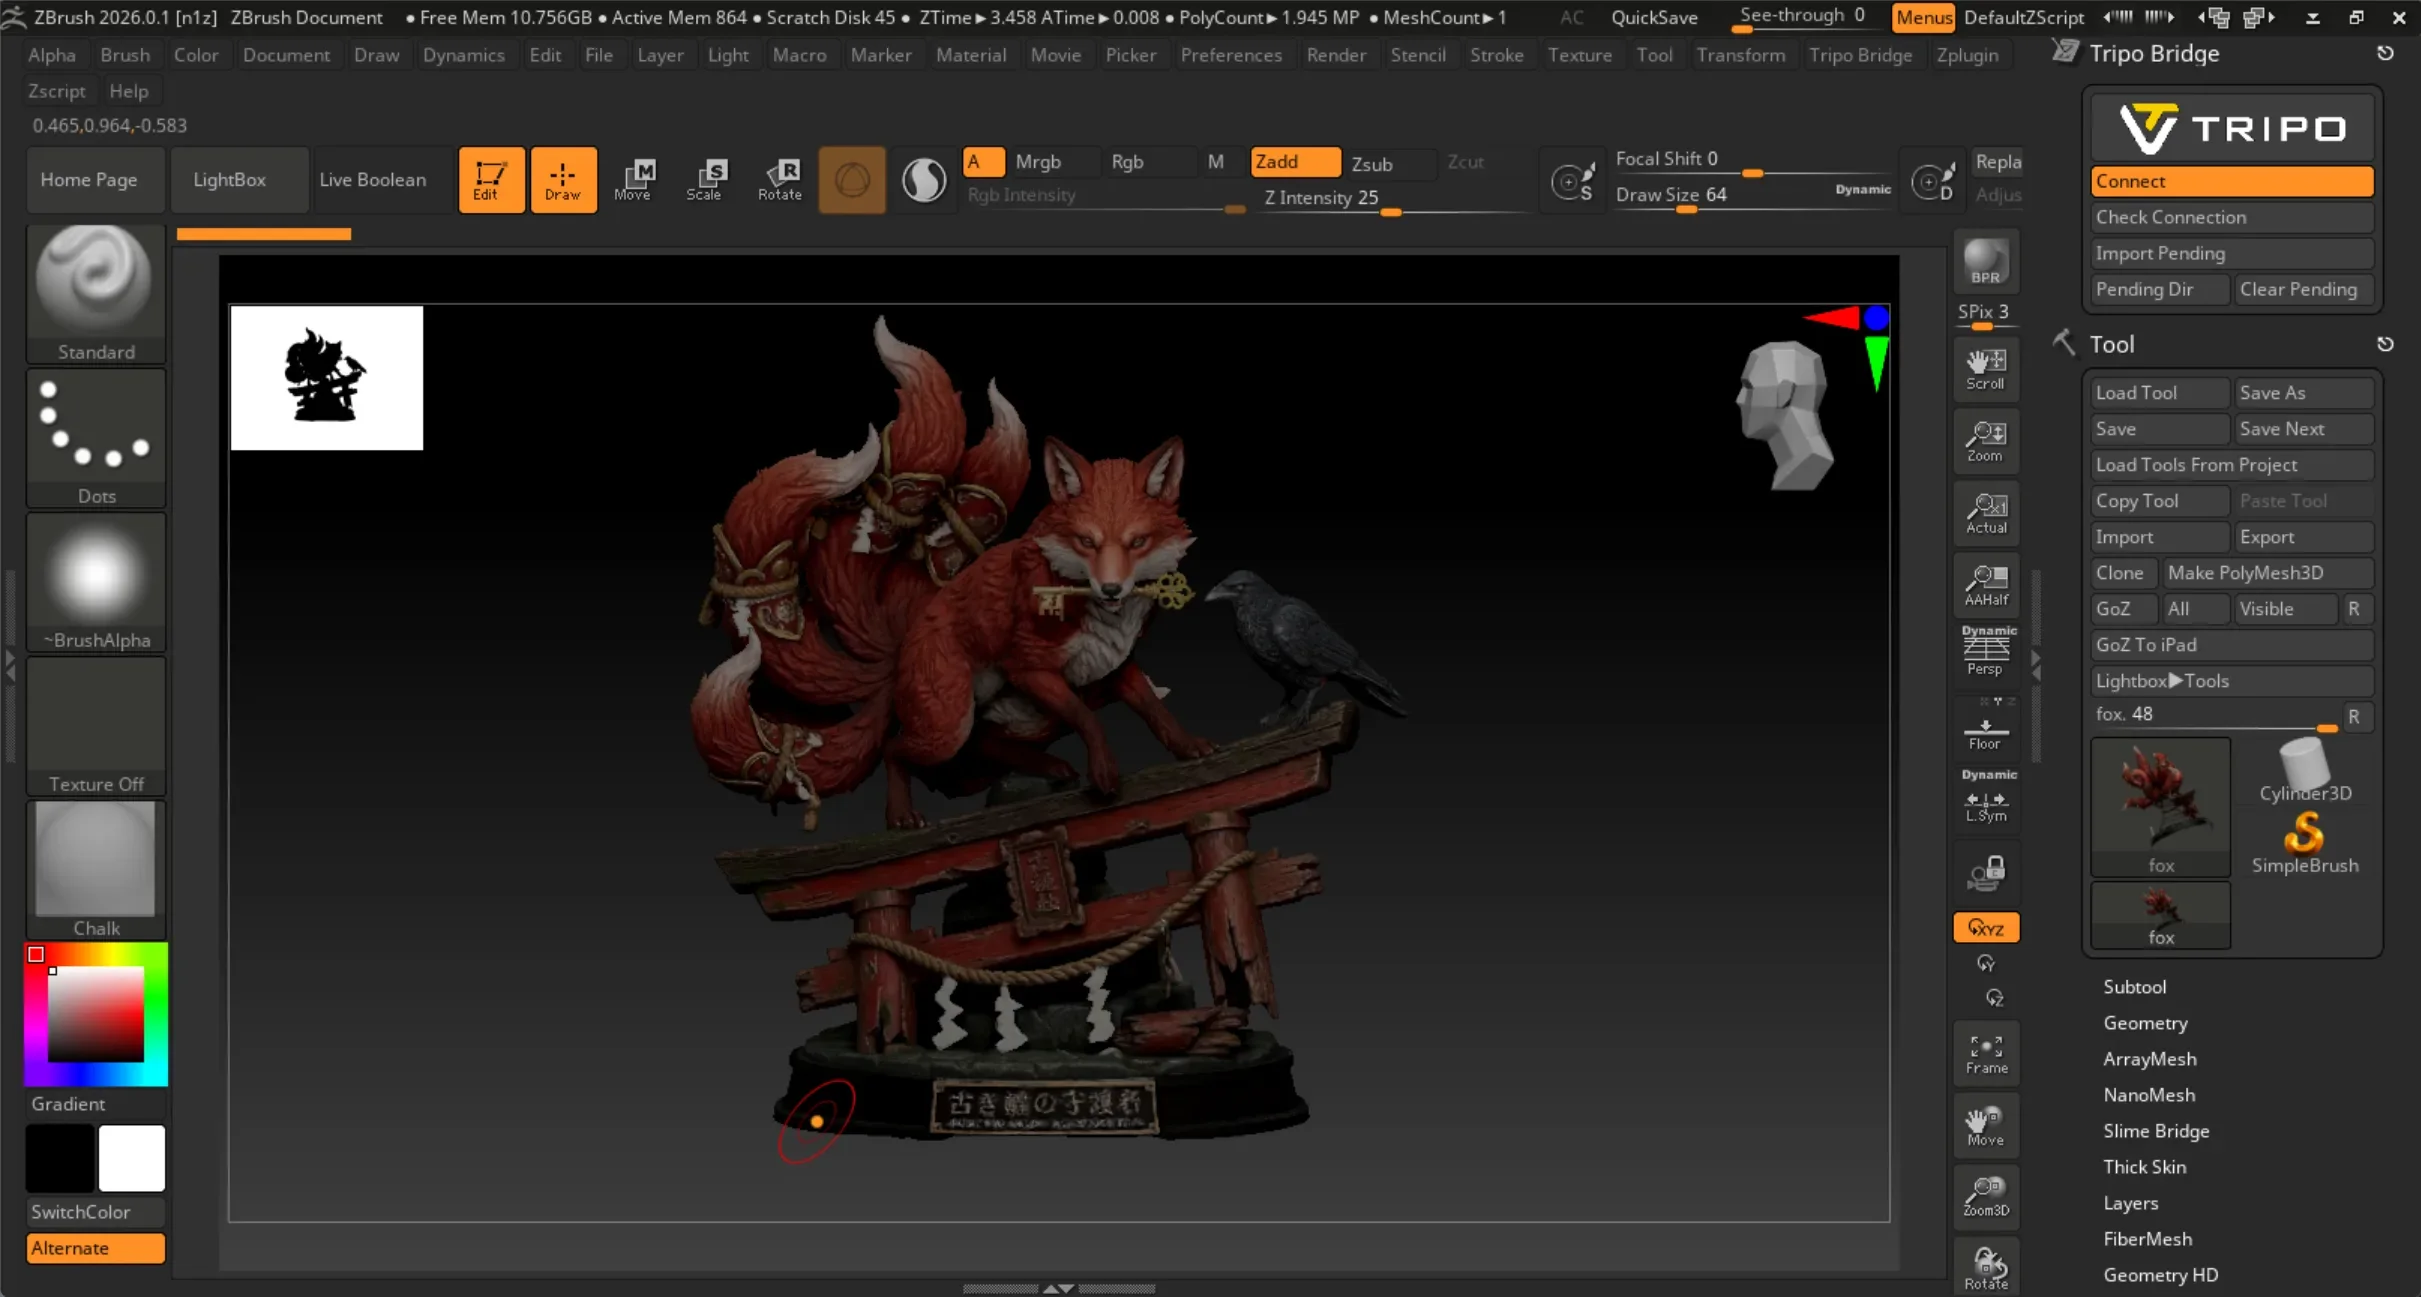Screen dimensions: 2421x1297
Task: Click the Gizmo 3D sphere icon
Action: 852,180
